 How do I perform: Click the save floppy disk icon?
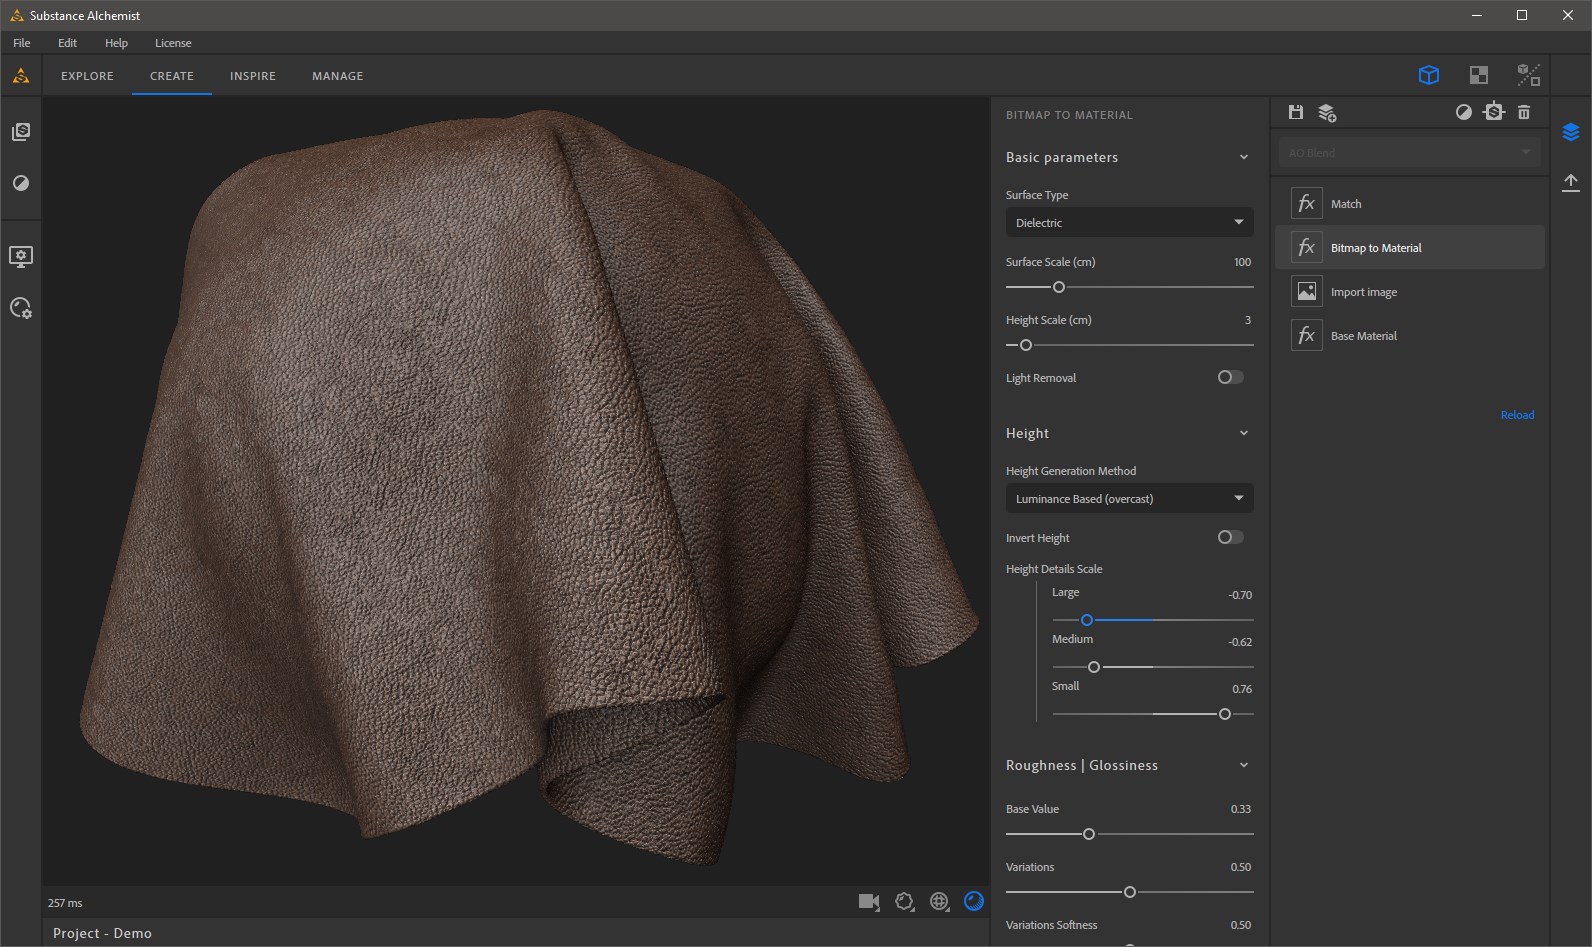click(1296, 112)
